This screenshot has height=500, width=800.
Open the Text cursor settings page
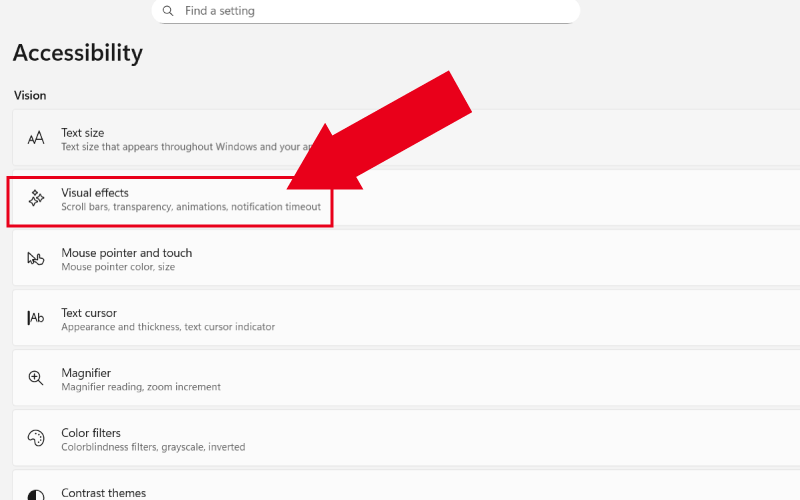[89, 313]
